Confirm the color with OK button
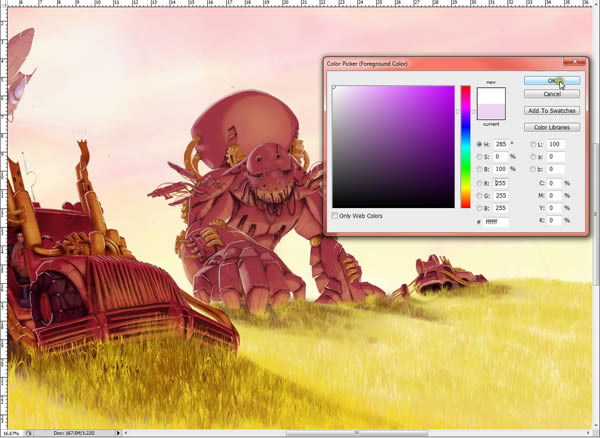This screenshot has height=438, width=600. coord(552,80)
